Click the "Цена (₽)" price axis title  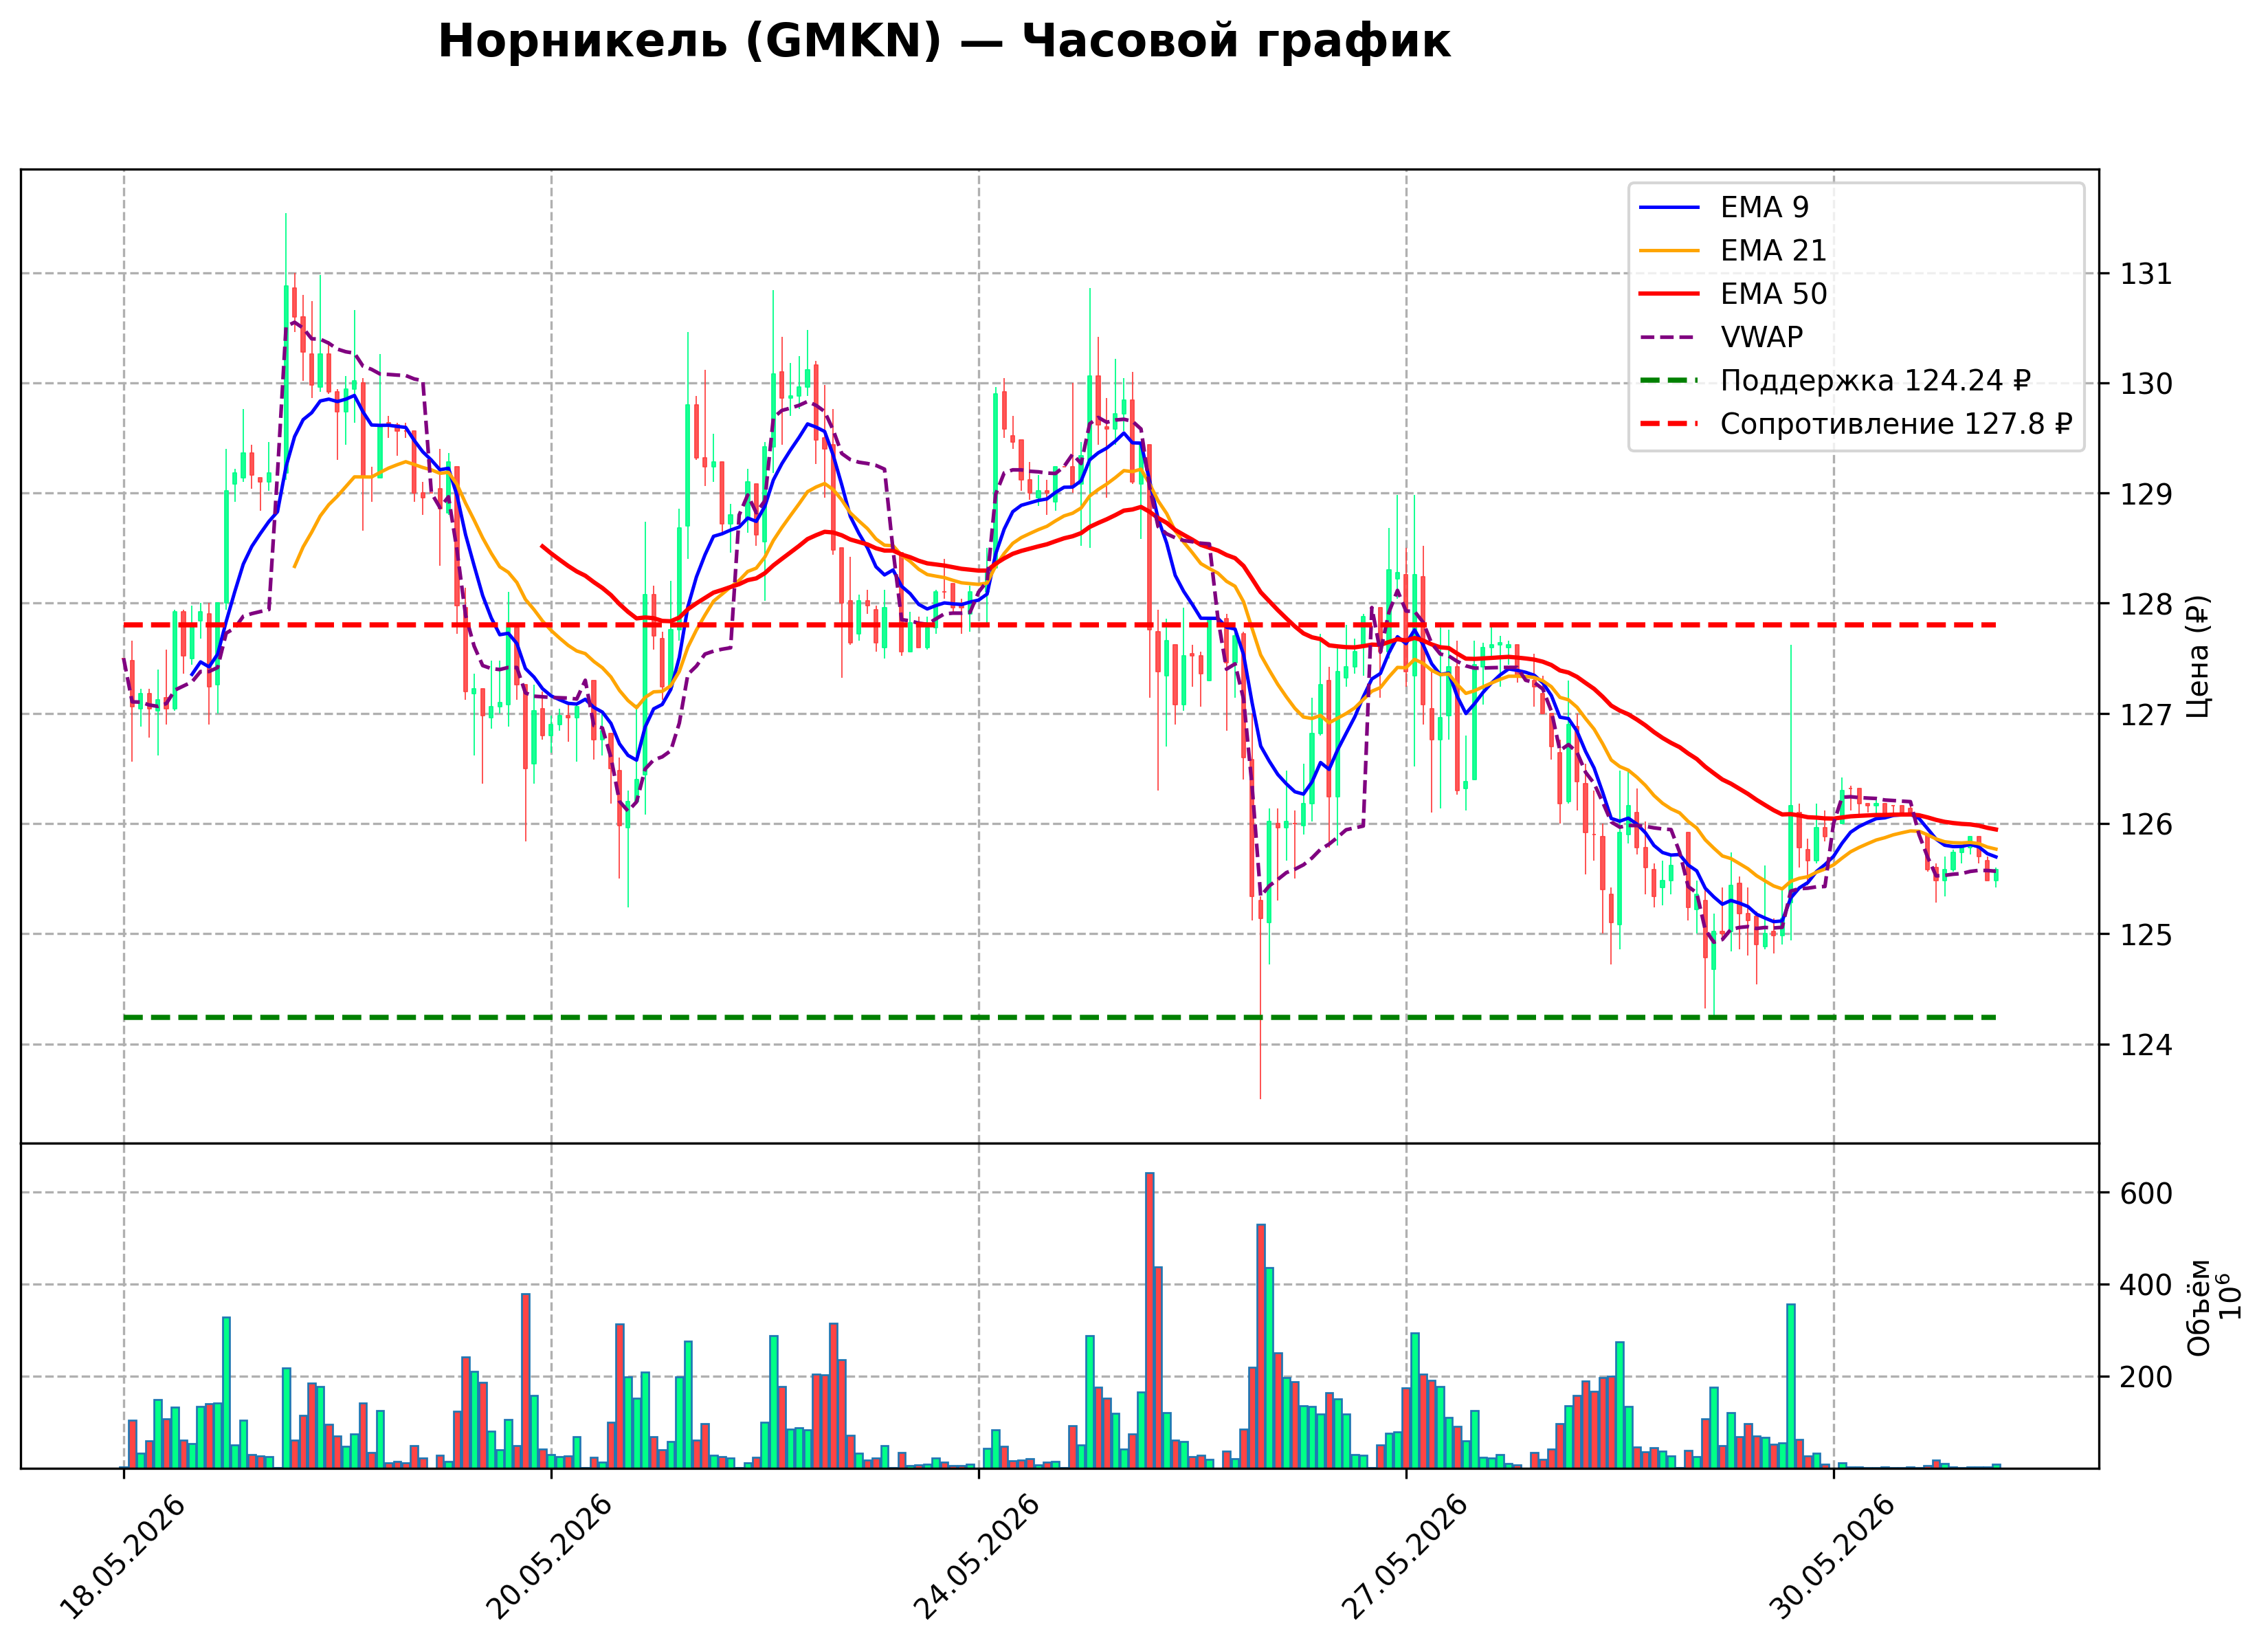(x=2198, y=656)
